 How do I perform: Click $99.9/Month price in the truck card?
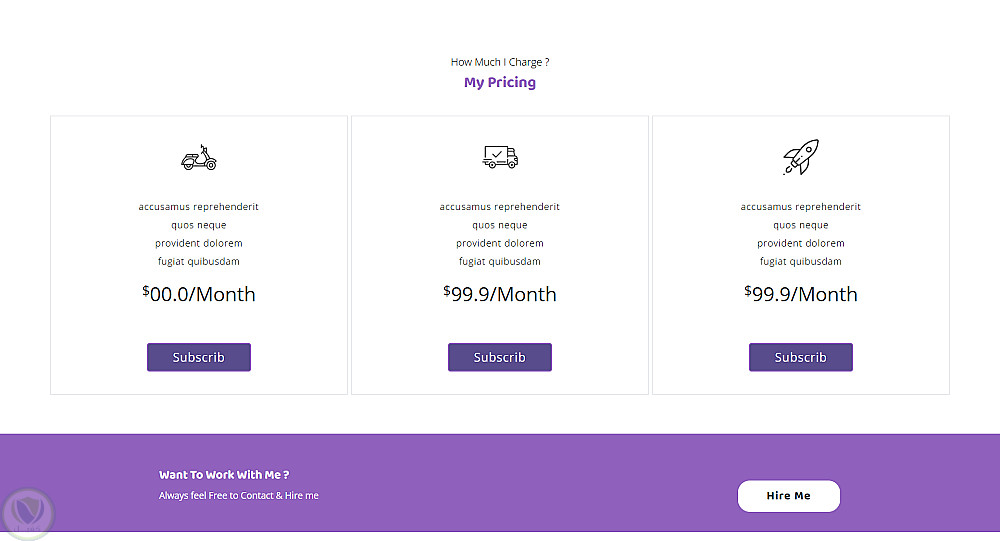tap(500, 294)
